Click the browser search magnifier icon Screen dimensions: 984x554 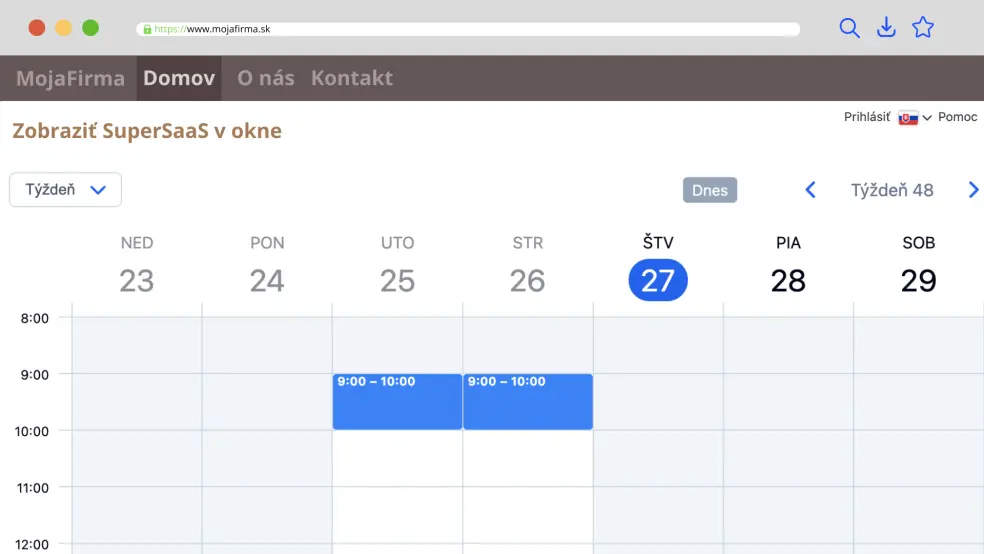point(849,28)
